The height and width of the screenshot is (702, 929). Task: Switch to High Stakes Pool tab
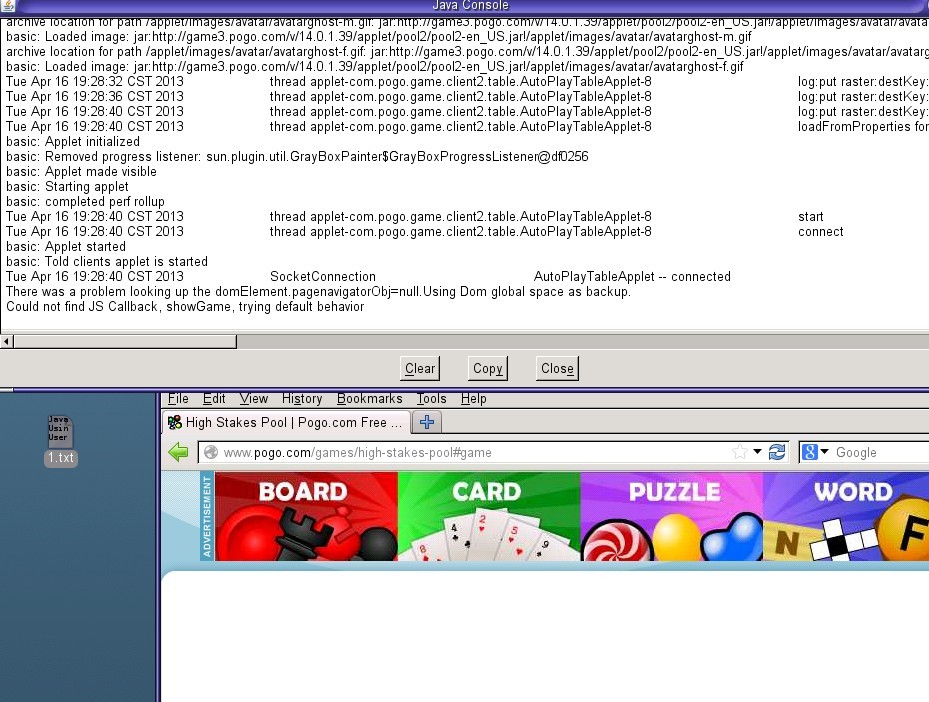(x=286, y=422)
